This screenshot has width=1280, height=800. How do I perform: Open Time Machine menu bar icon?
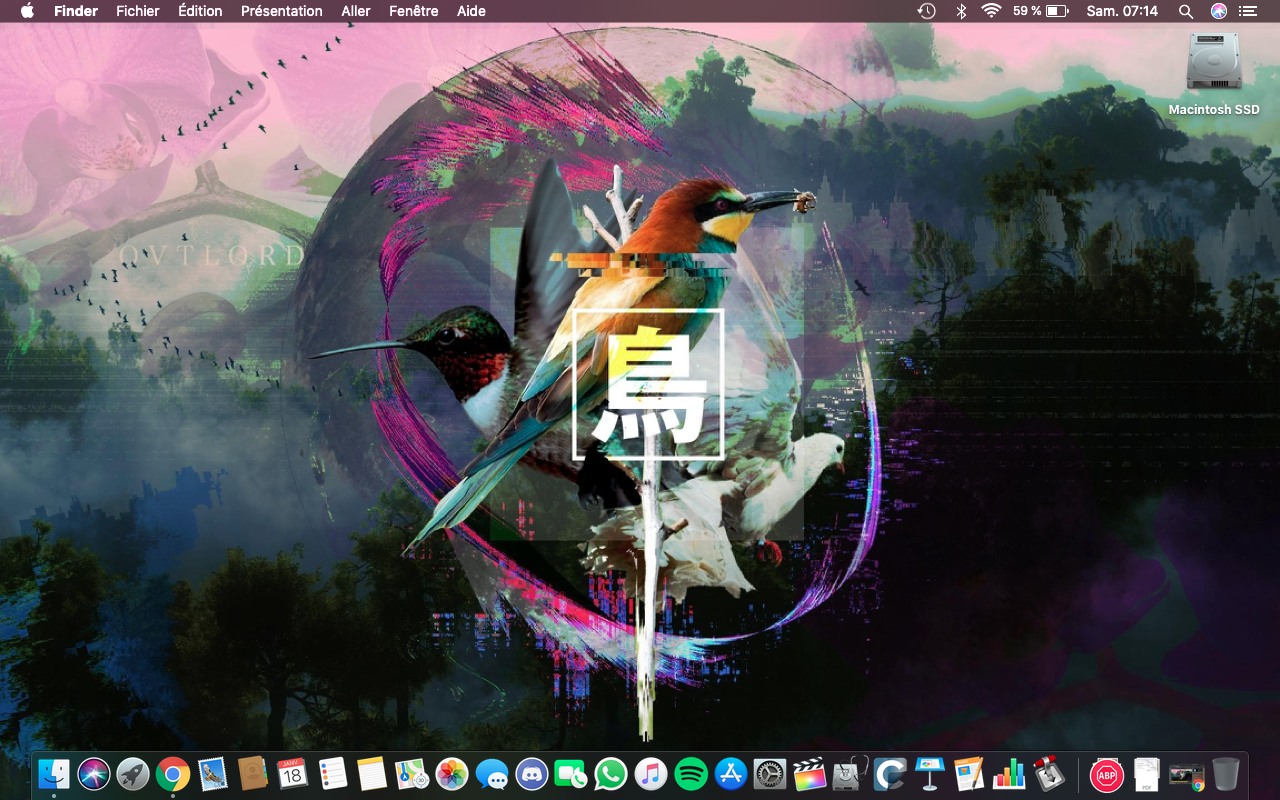coord(927,11)
